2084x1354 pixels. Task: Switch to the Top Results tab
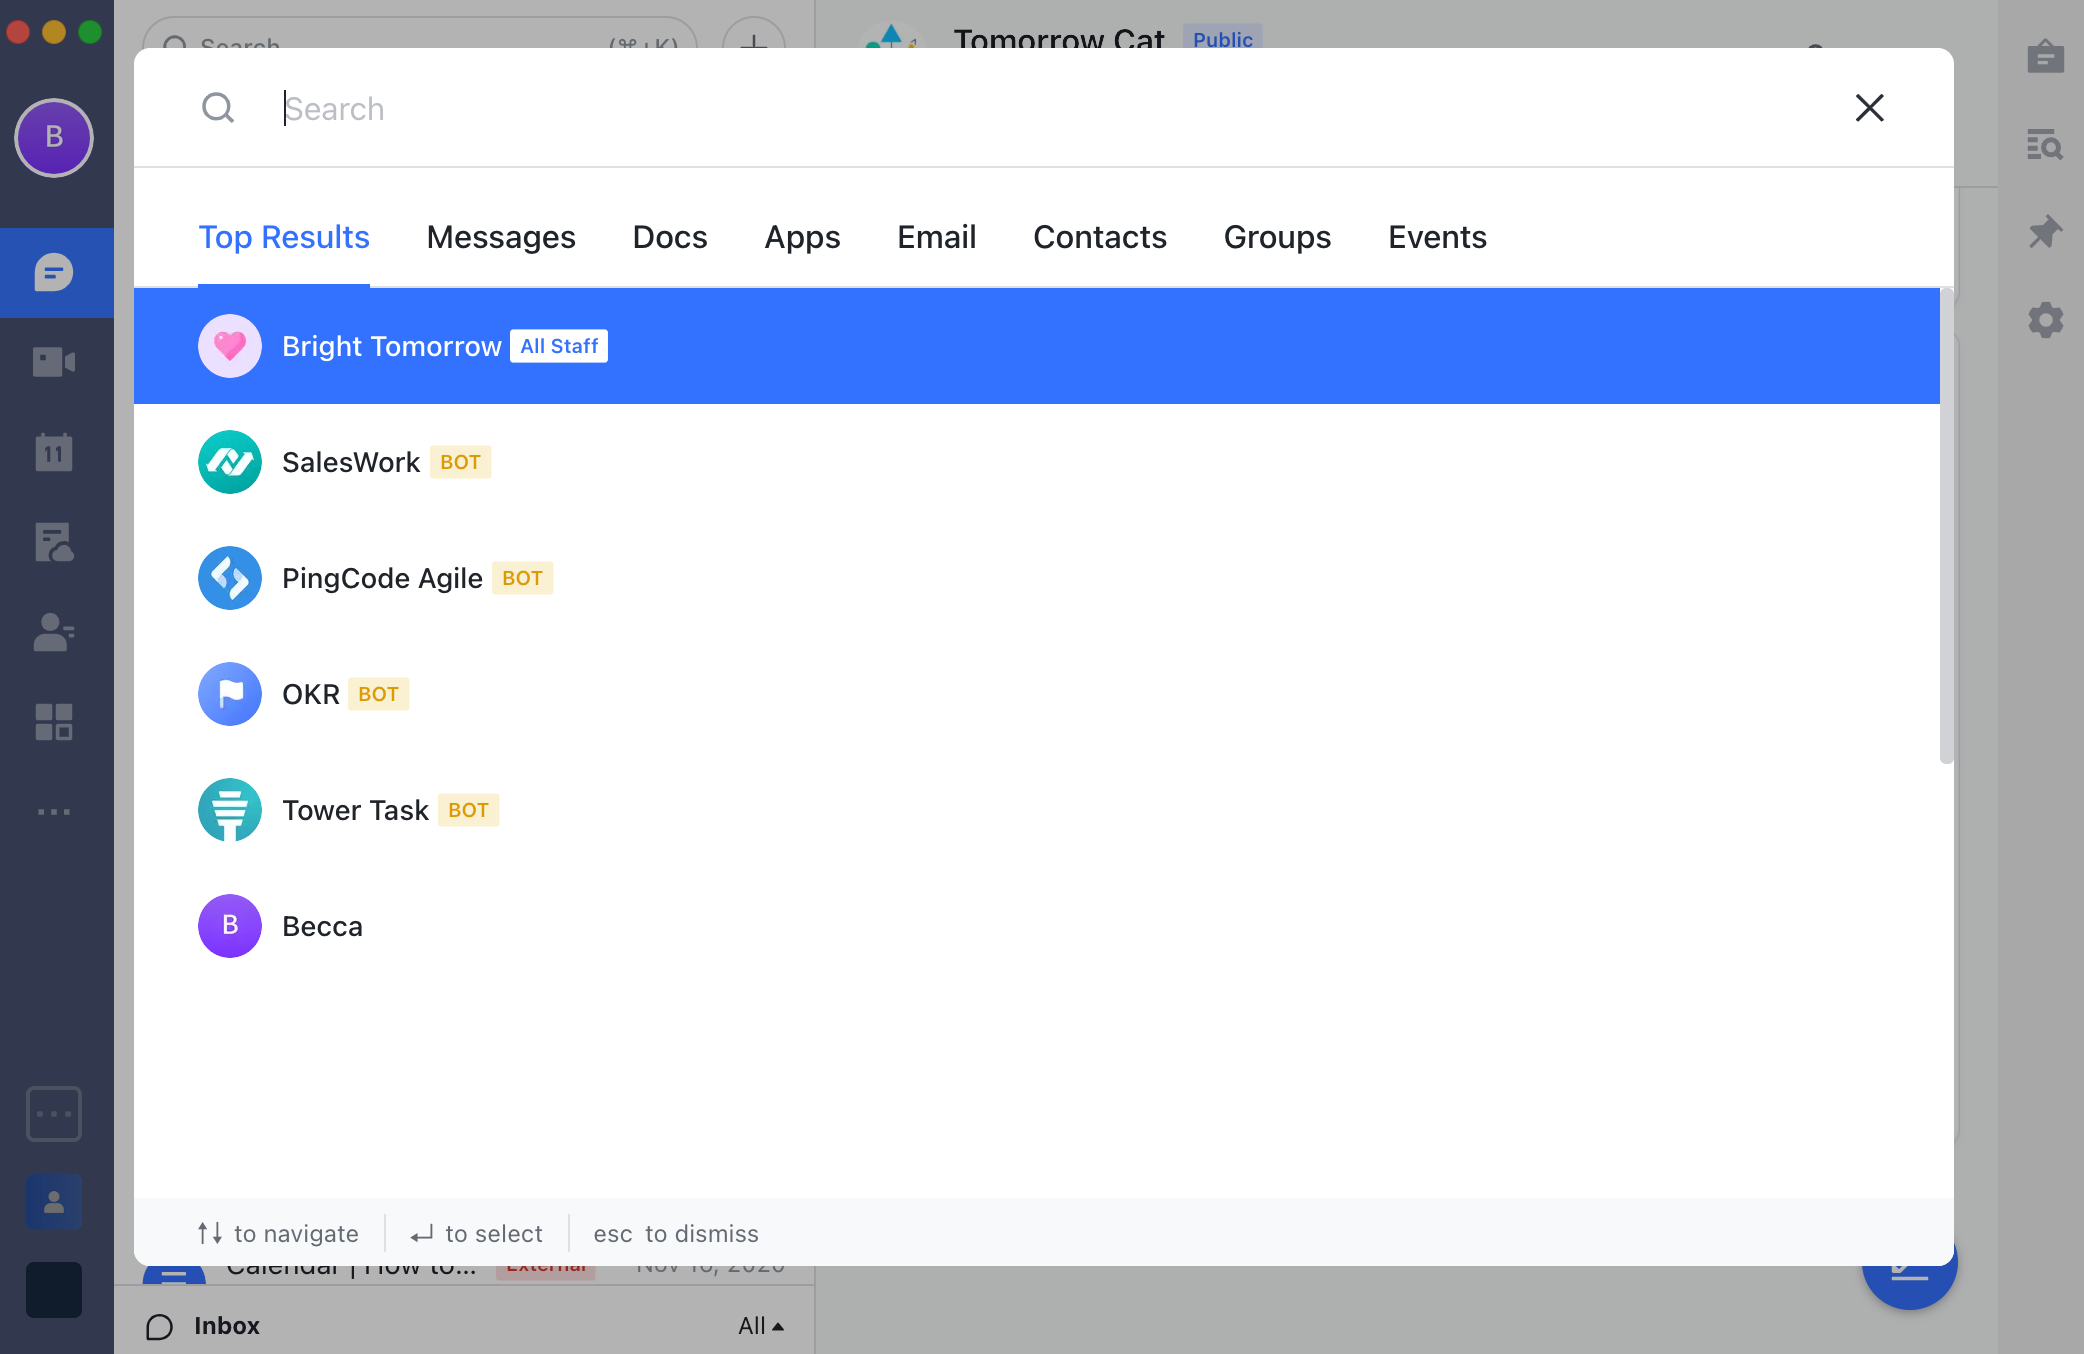tap(284, 237)
